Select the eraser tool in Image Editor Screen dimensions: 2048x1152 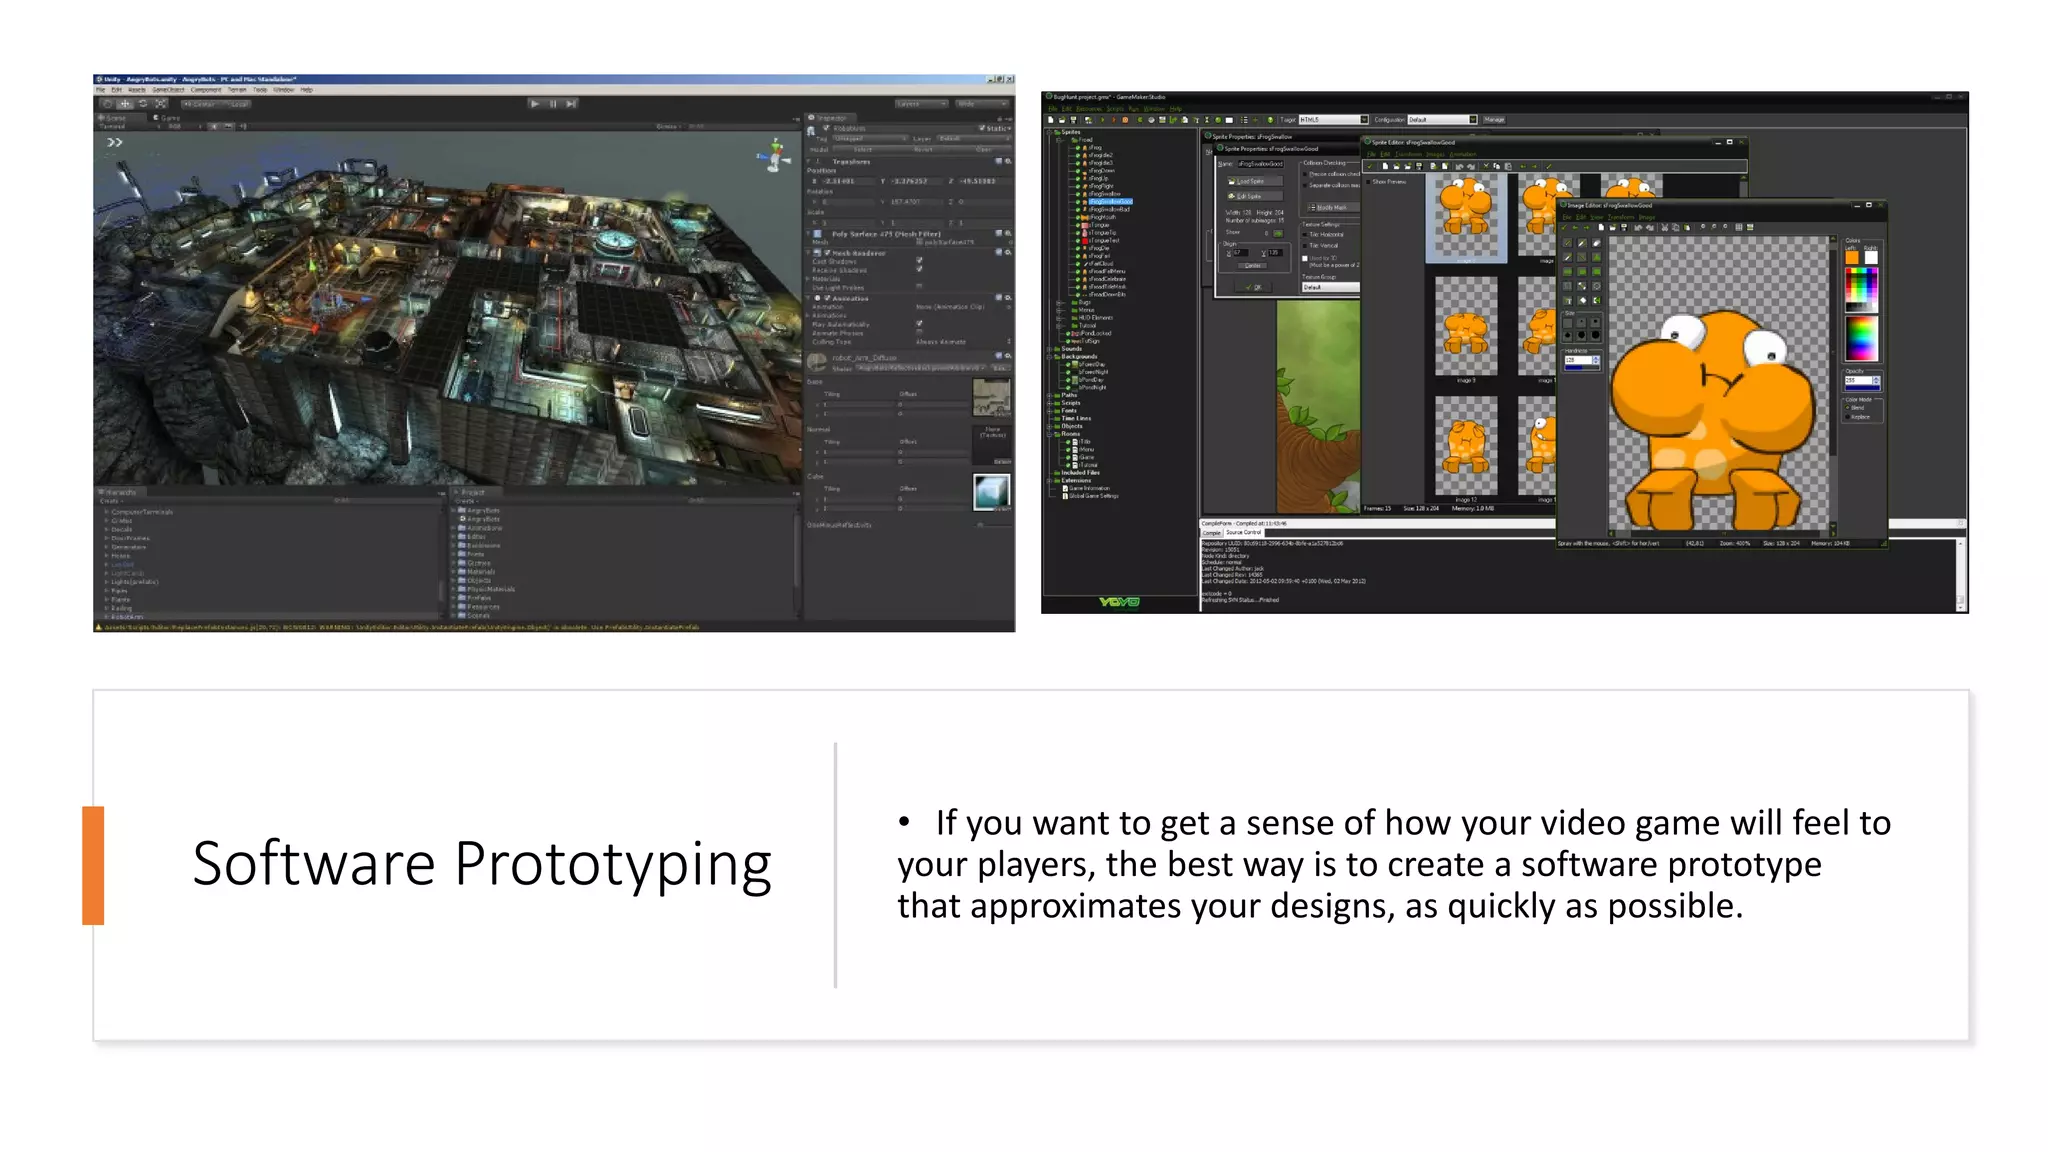pos(1596,243)
